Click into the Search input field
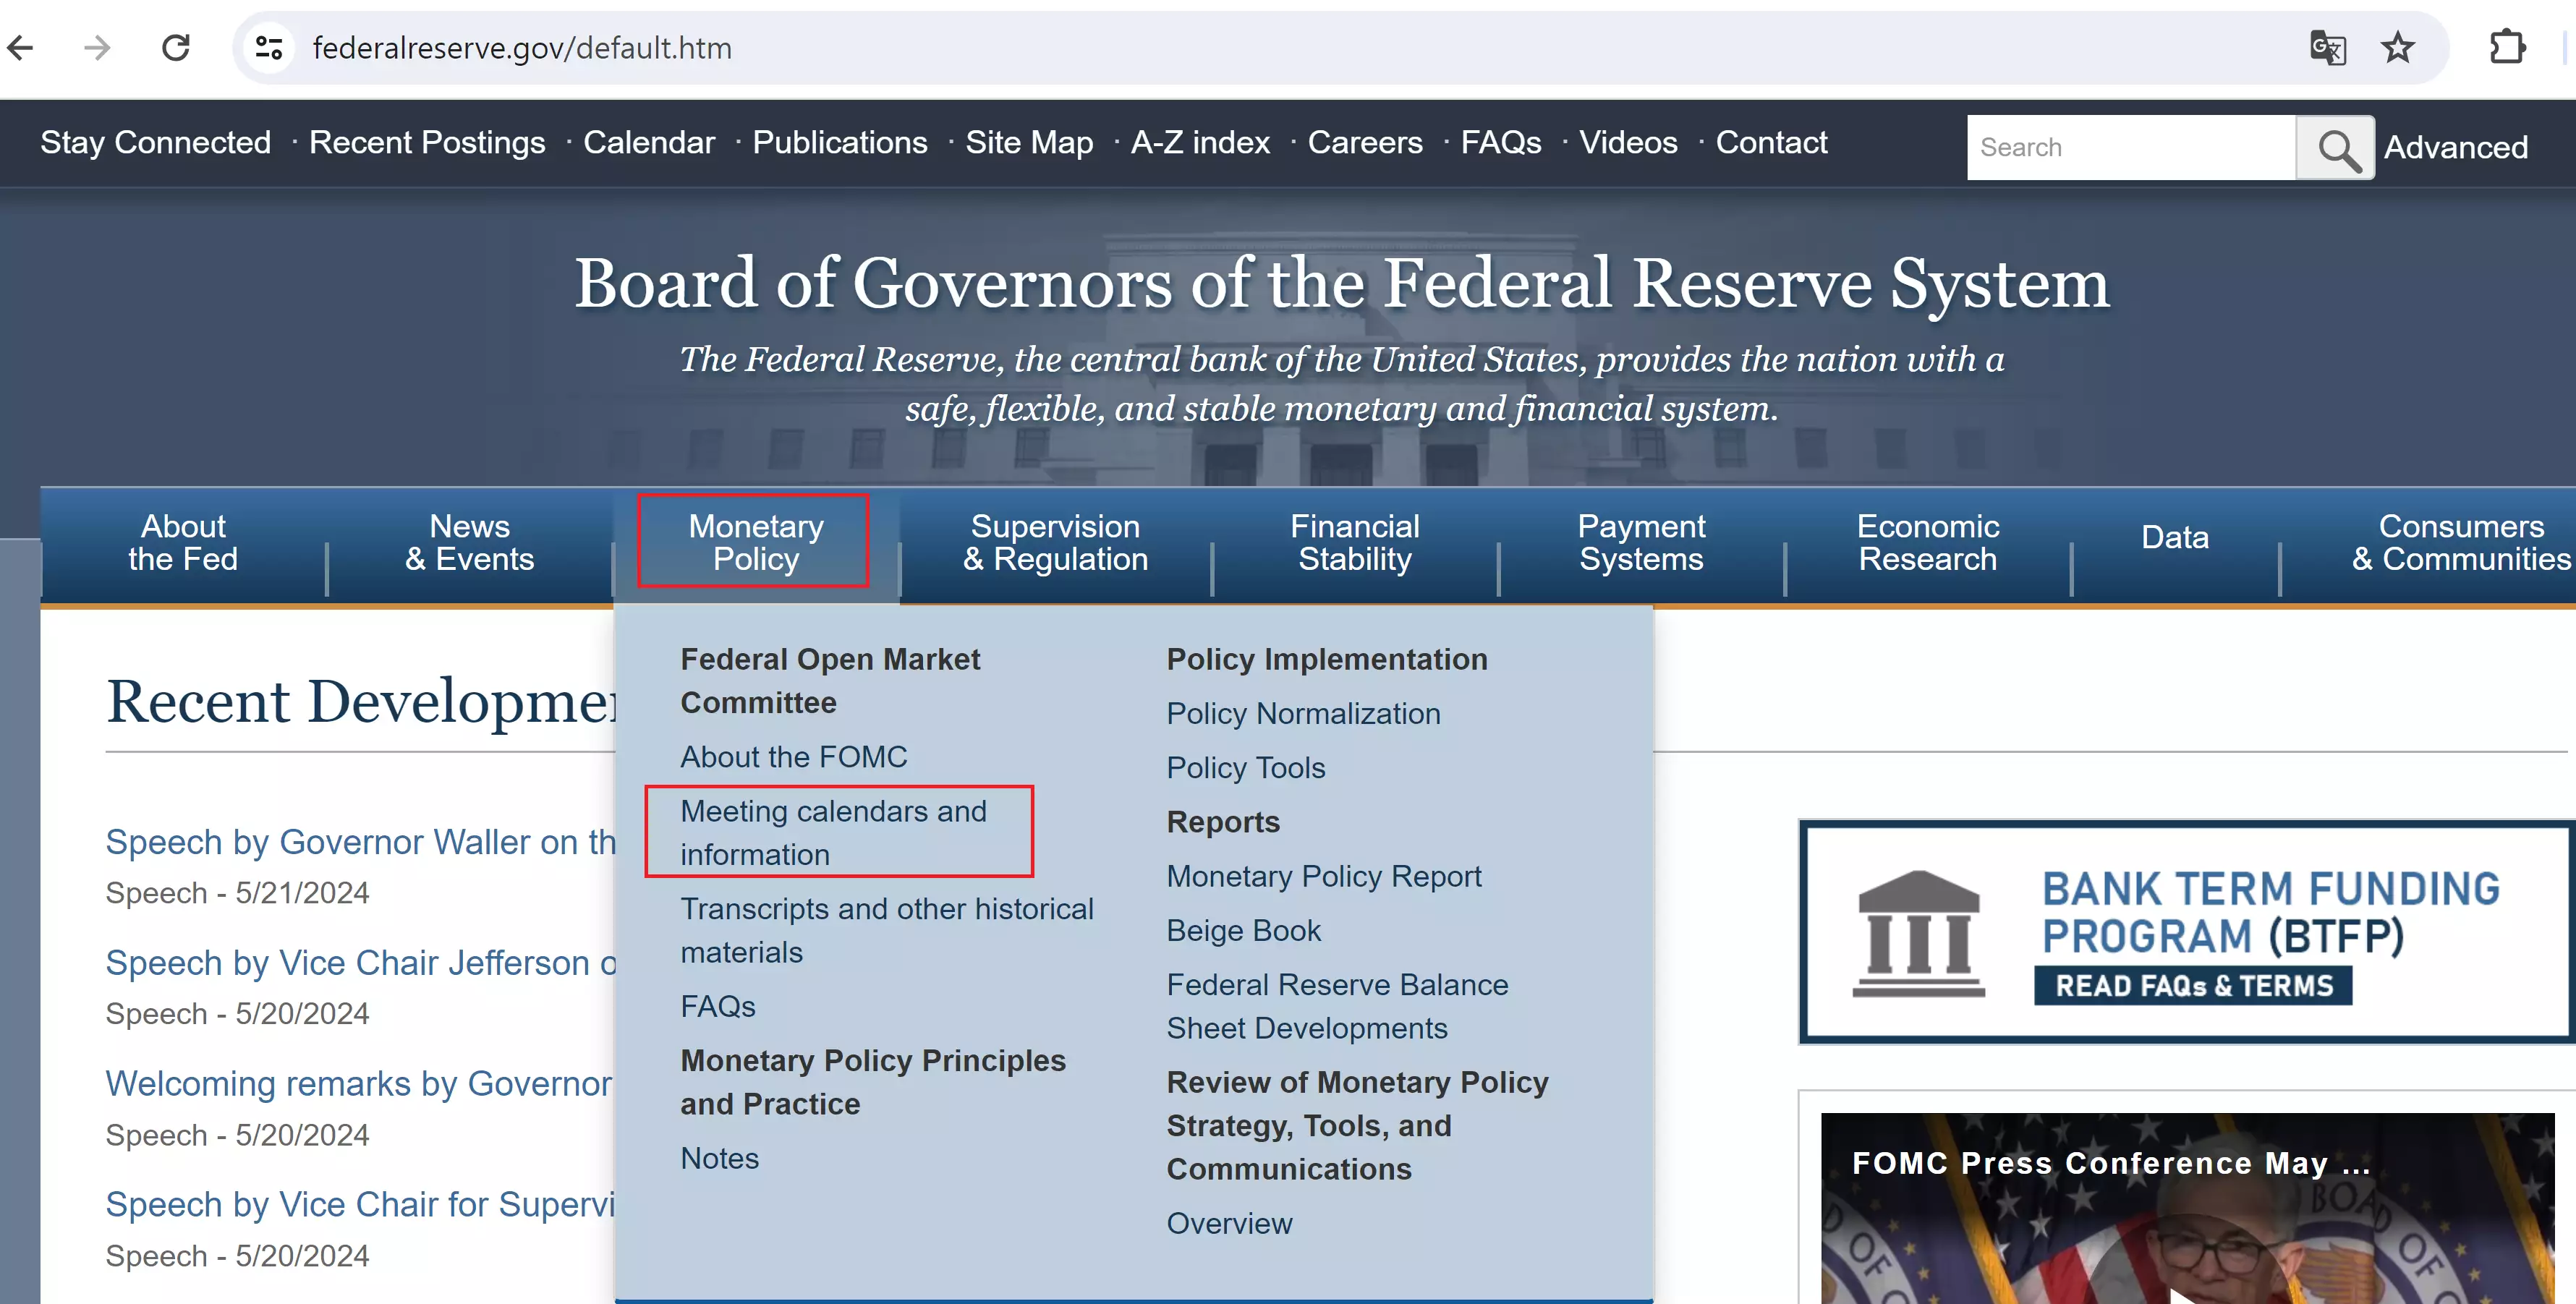Screen dimensions: 2576x1304 pos(2131,147)
